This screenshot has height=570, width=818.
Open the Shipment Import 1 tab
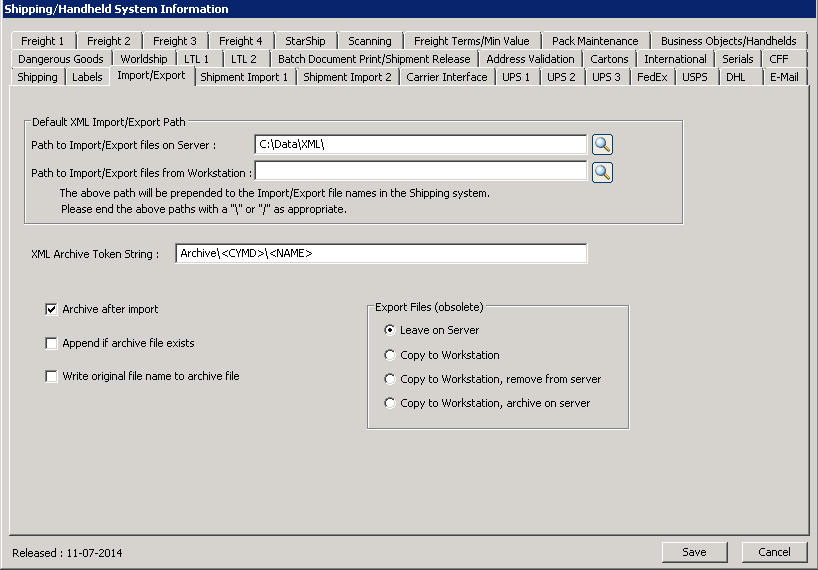pyautogui.click(x=244, y=77)
